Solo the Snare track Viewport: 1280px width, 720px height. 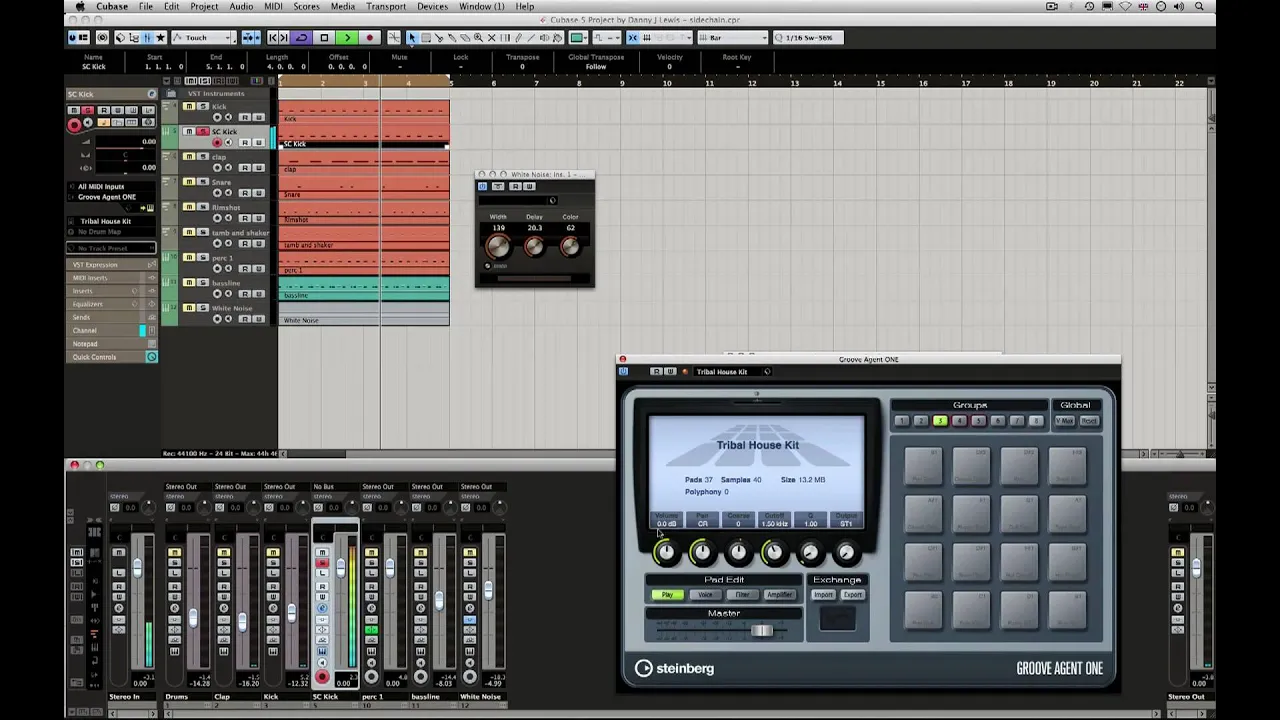pyautogui.click(x=204, y=182)
